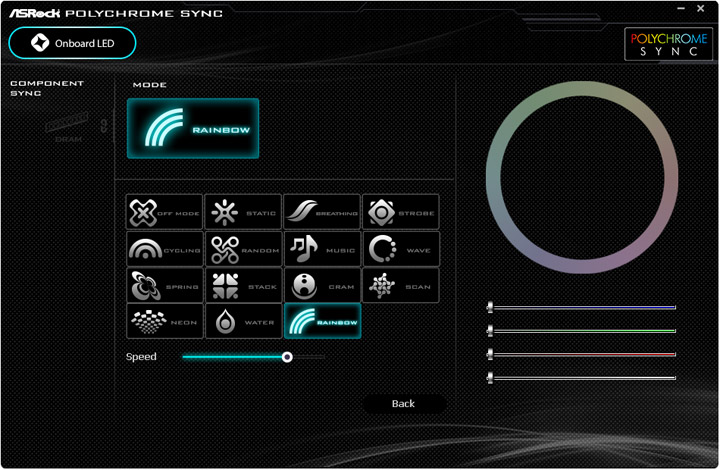Screen dimensions: 720x470
Task: Select the DRAM component icon
Action: pyautogui.click(x=67, y=127)
